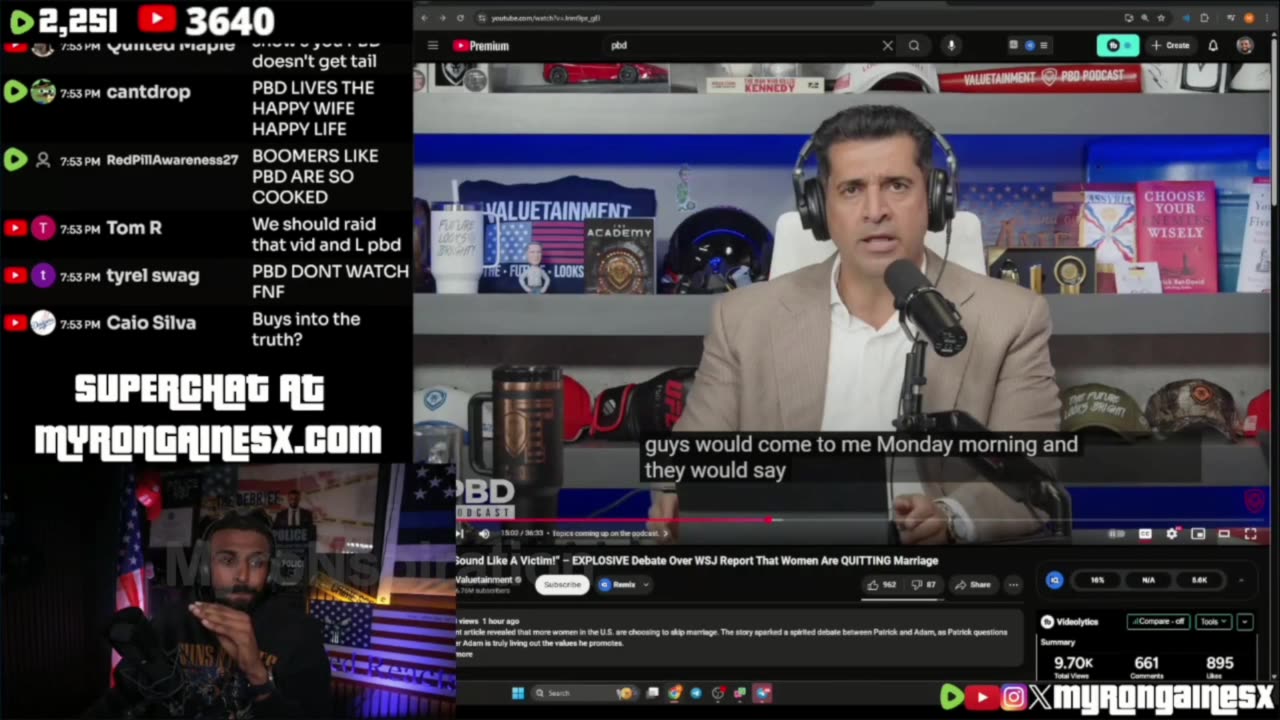This screenshot has height=720, width=1280.
Task: Clear the 'pbd' search text with X
Action: point(887,45)
